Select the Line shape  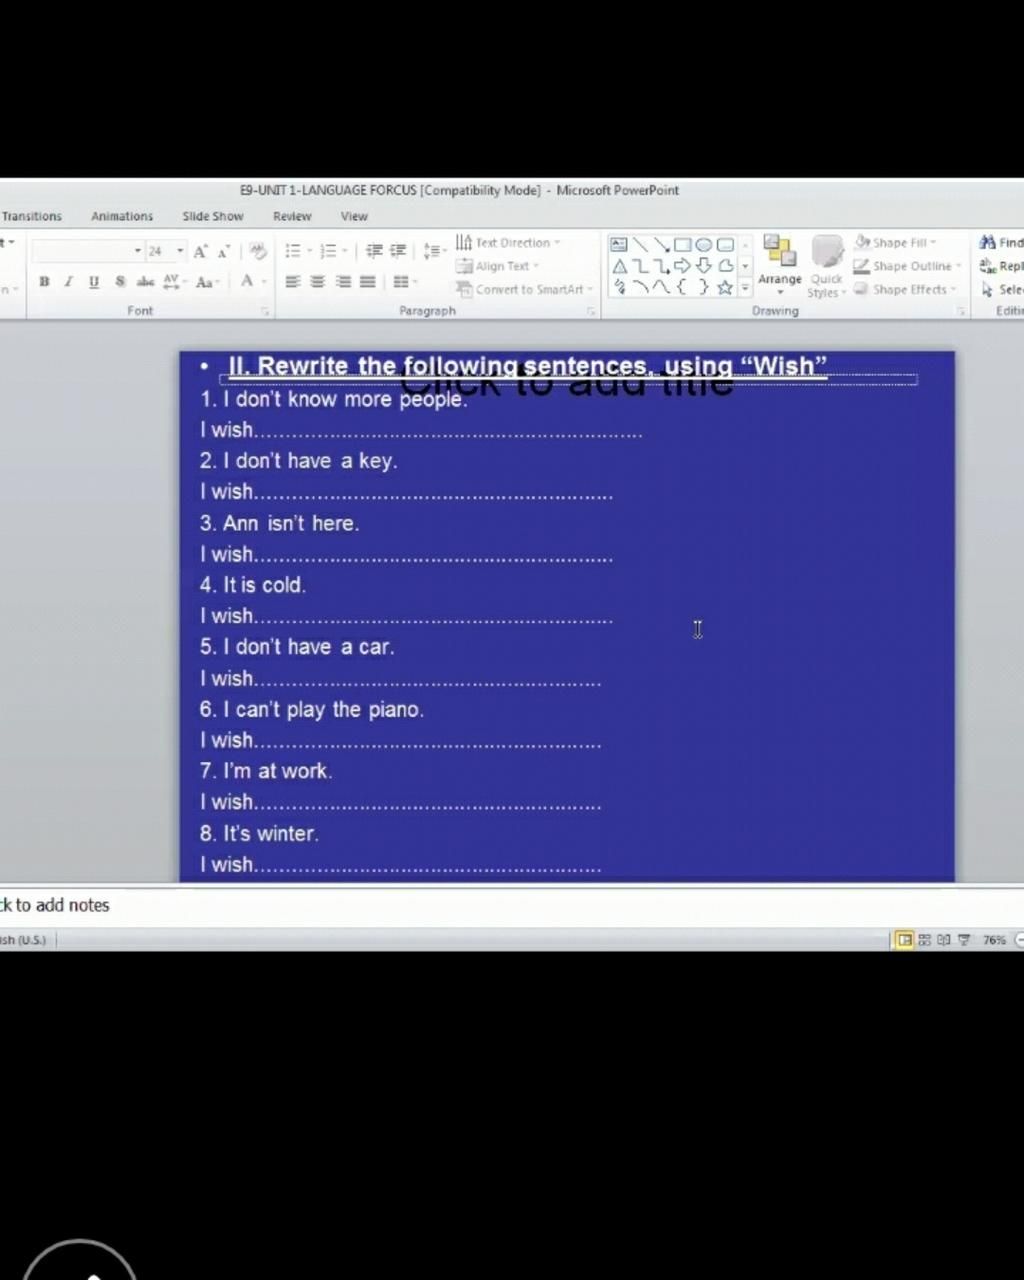640,245
